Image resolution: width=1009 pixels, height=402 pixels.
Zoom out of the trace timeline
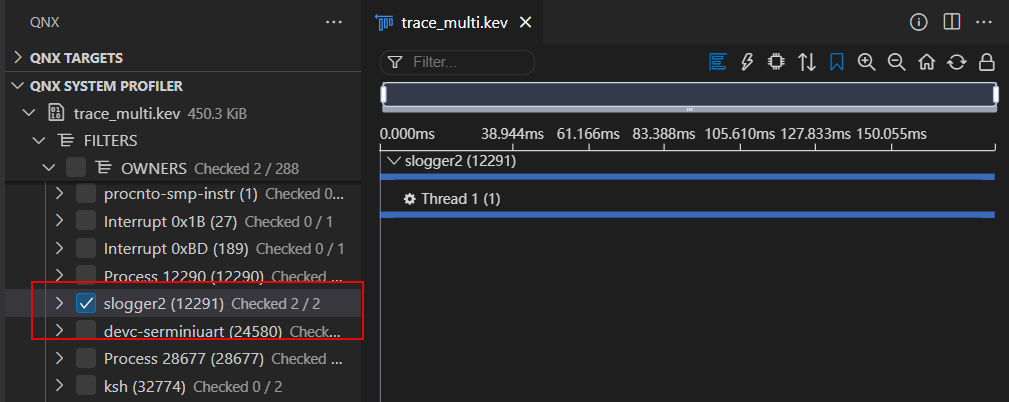click(896, 62)
